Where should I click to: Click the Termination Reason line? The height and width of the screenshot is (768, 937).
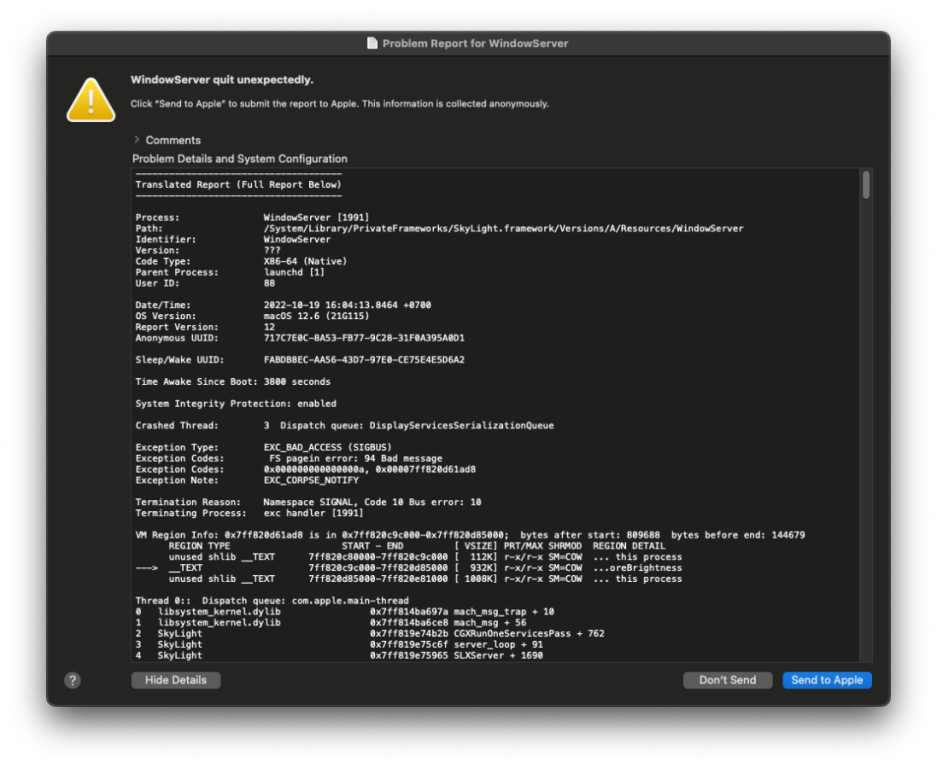pyautogui.click(x=308, y=502)
